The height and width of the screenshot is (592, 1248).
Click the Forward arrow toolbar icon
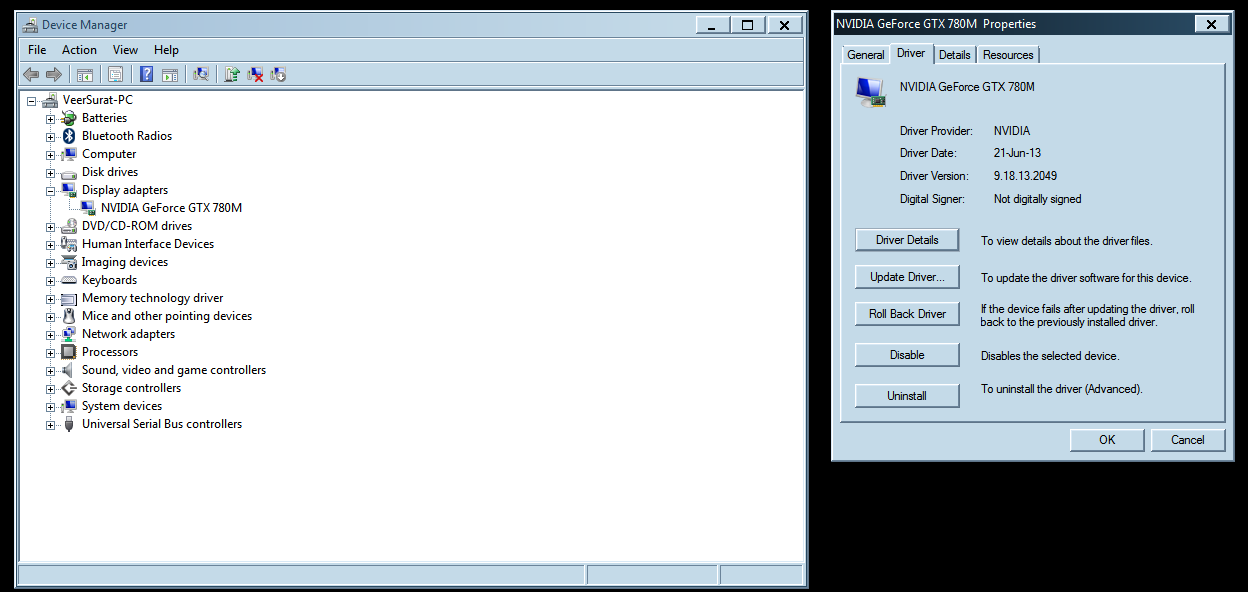click(x=54, y=74)
